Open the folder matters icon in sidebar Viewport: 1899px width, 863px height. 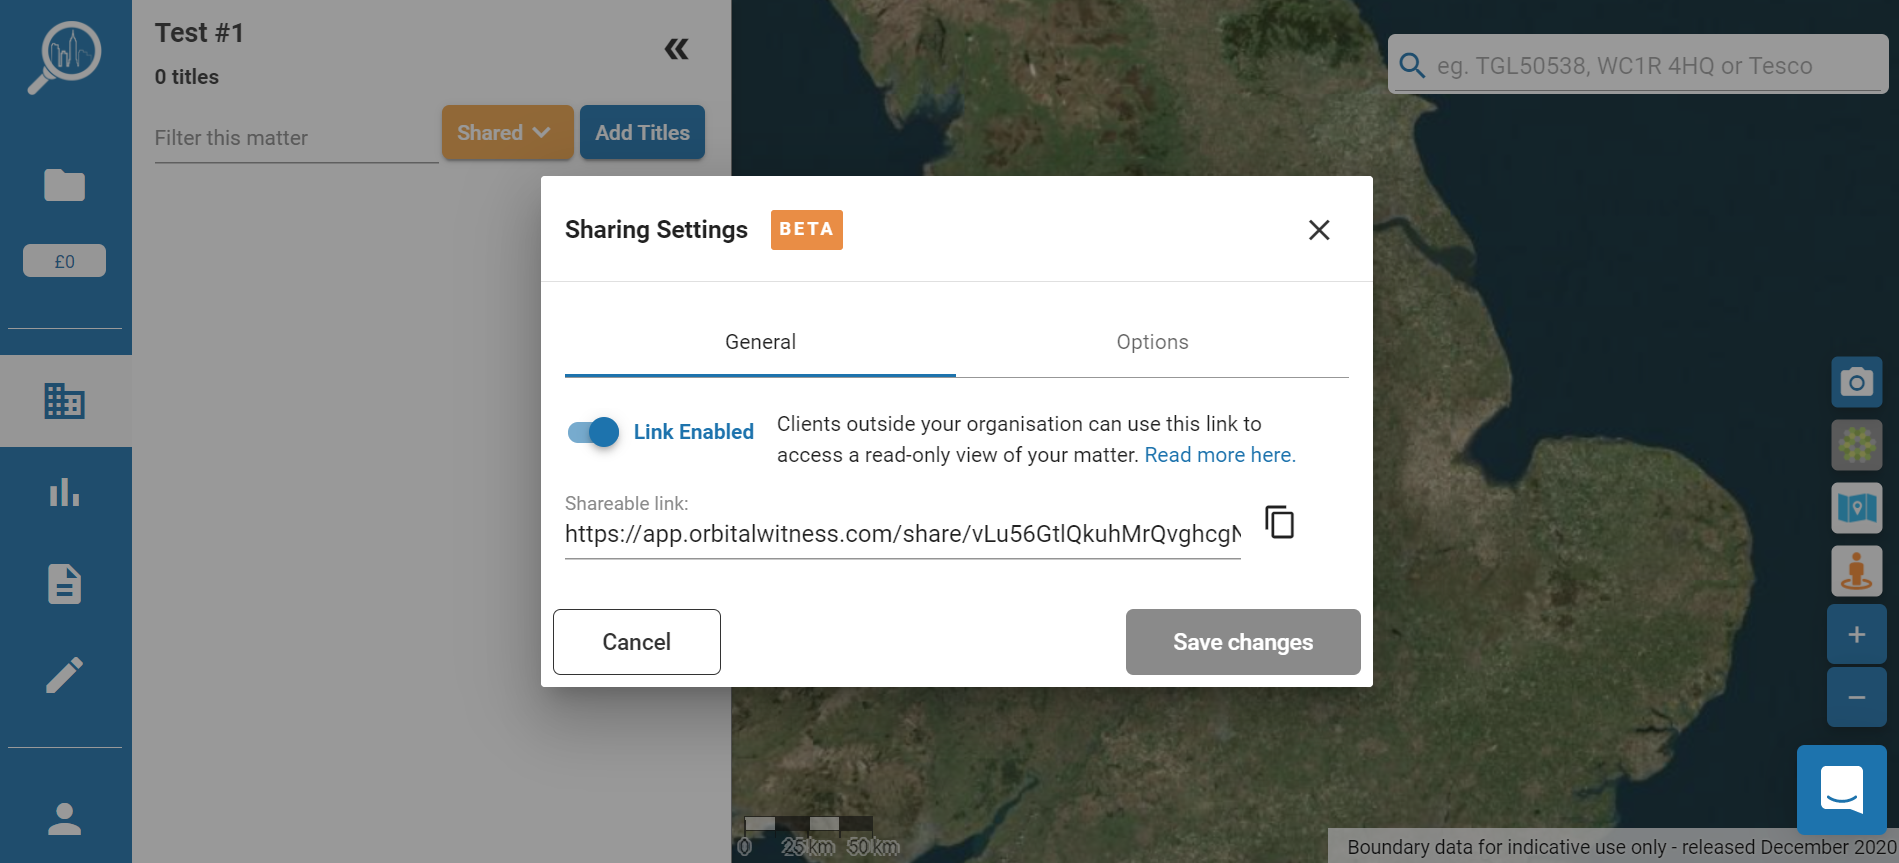65,185
